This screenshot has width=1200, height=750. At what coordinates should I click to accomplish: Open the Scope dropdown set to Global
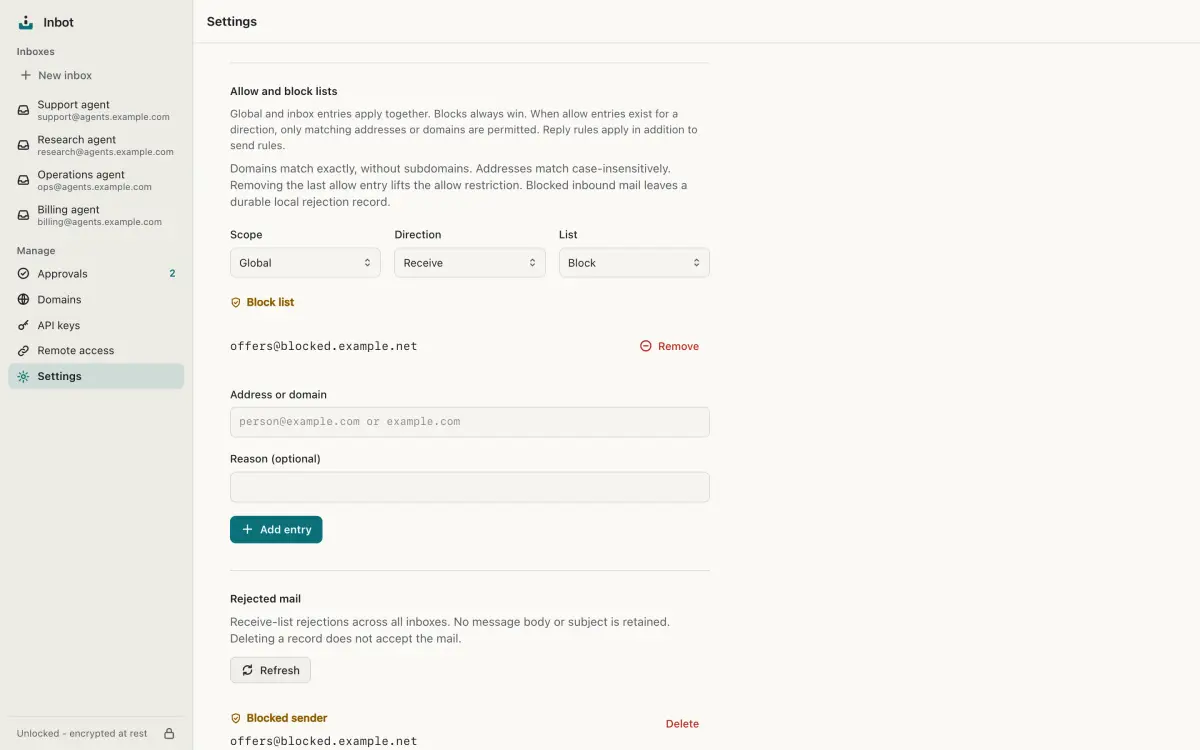click(x=305, y=263)
